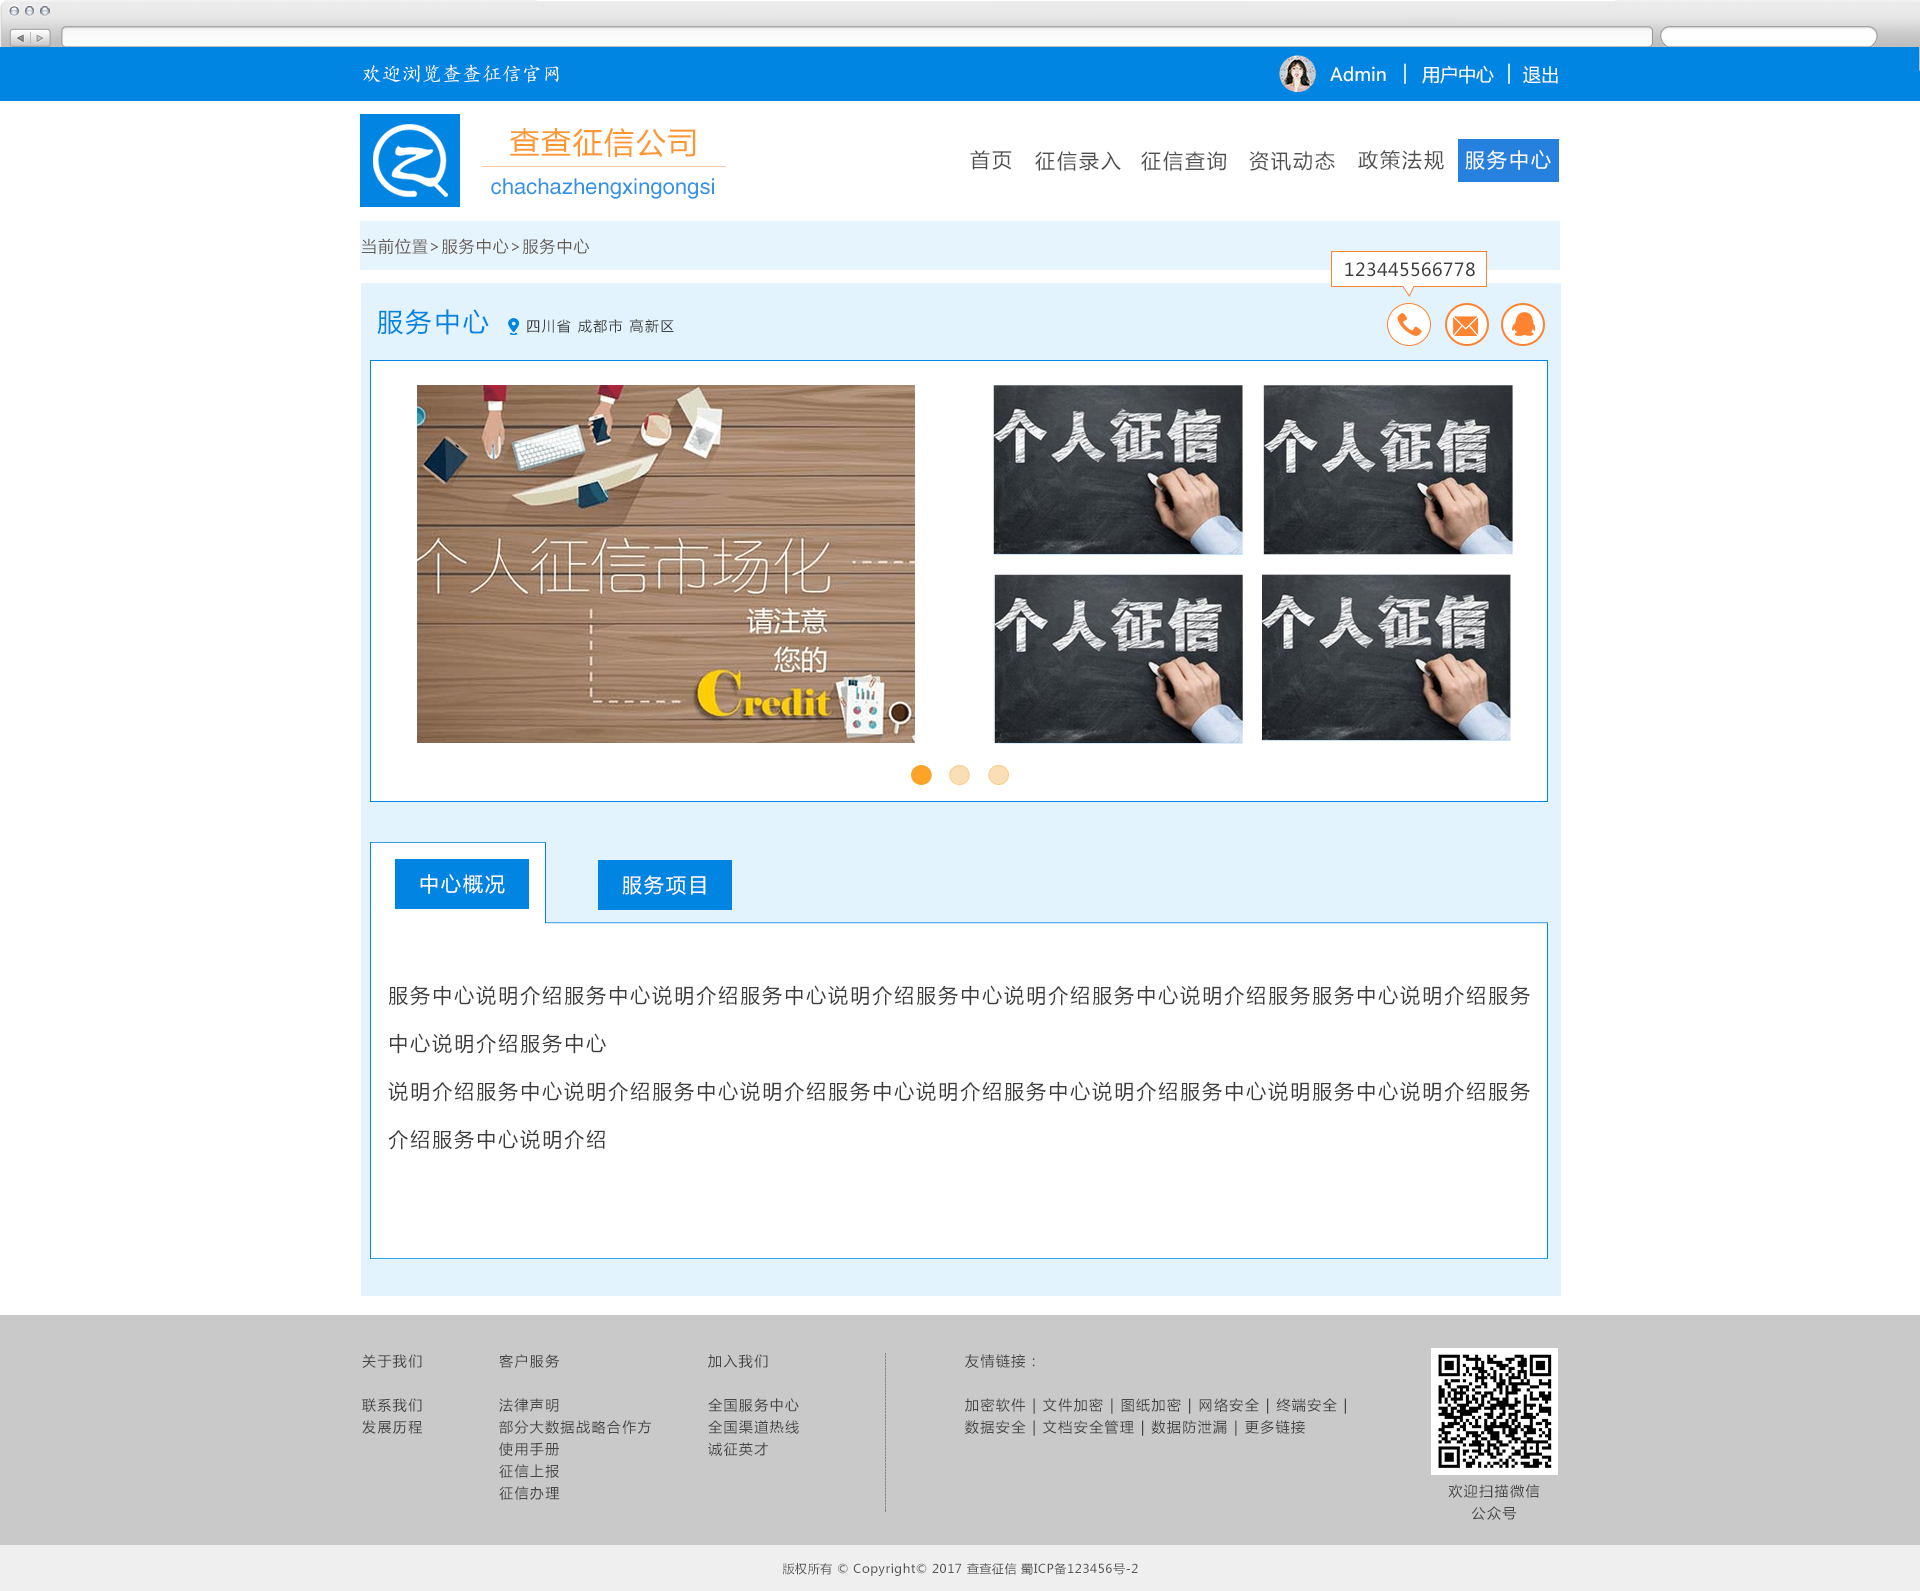This screenshot has width=1920, height=1591.
Task: Switch to 服务项目 tab
Action: [x=665, y=885]
